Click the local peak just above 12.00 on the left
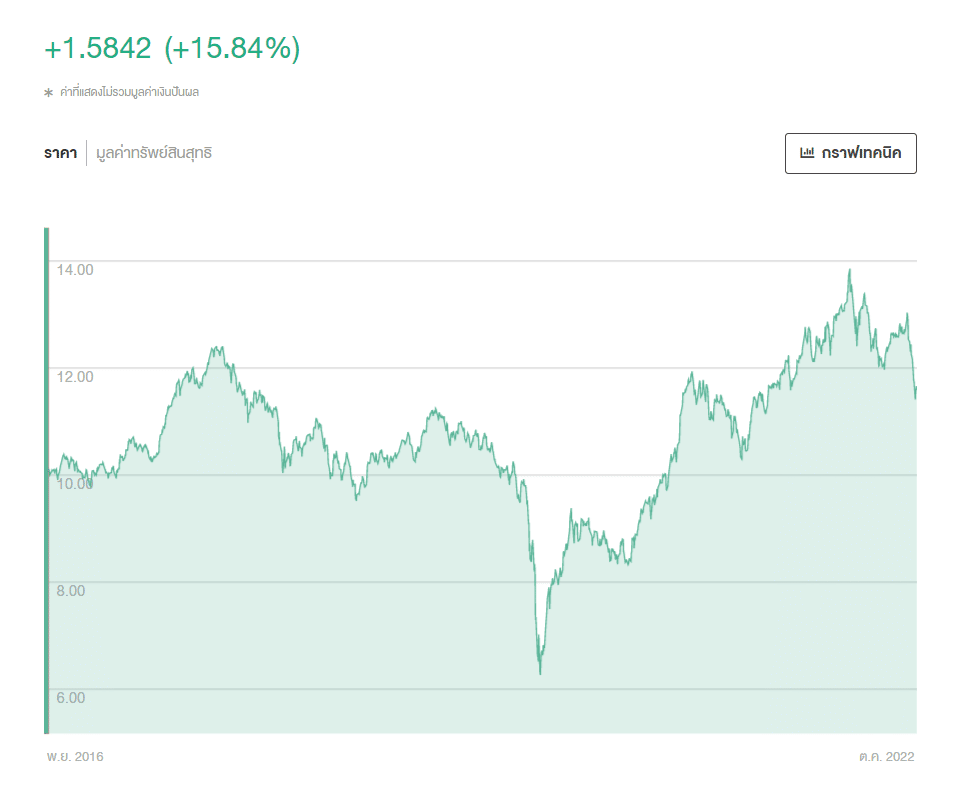 (215, 348)
